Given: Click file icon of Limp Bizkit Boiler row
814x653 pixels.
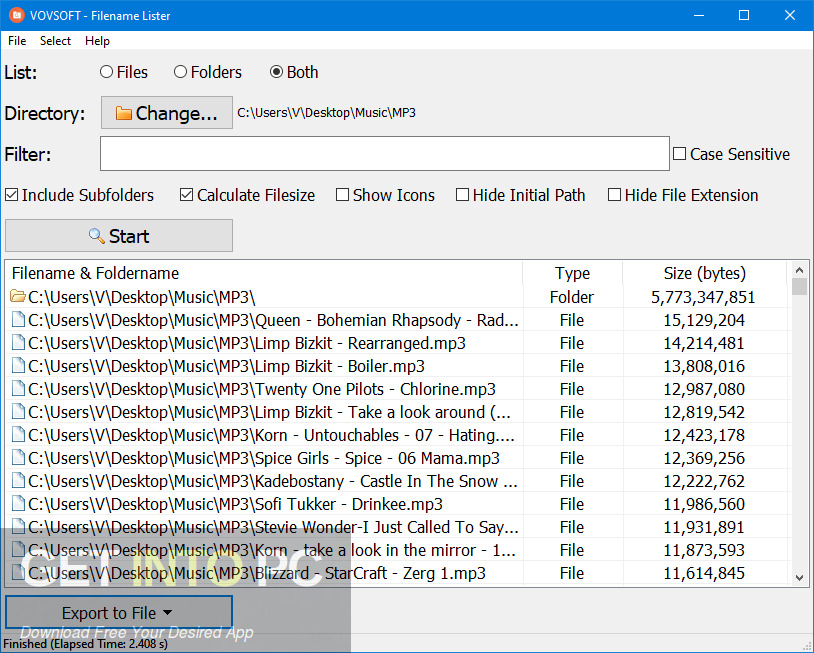Looking at the screenshot, I should 18,366.
